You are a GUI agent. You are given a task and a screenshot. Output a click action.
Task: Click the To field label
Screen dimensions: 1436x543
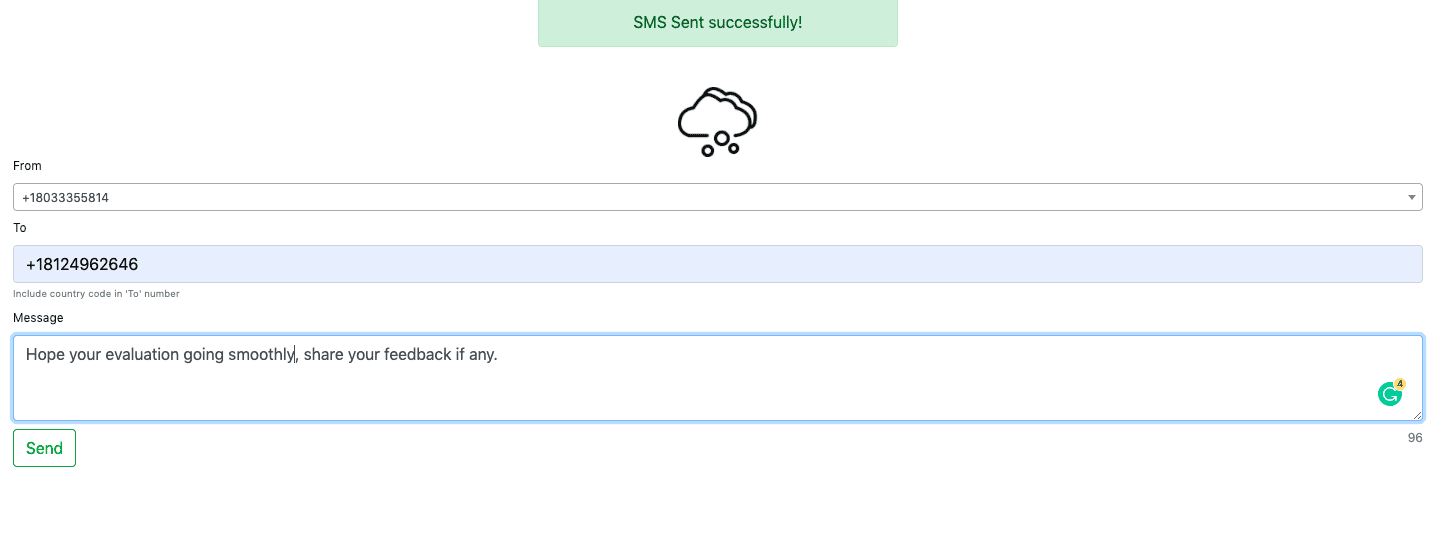pos(20,228)
